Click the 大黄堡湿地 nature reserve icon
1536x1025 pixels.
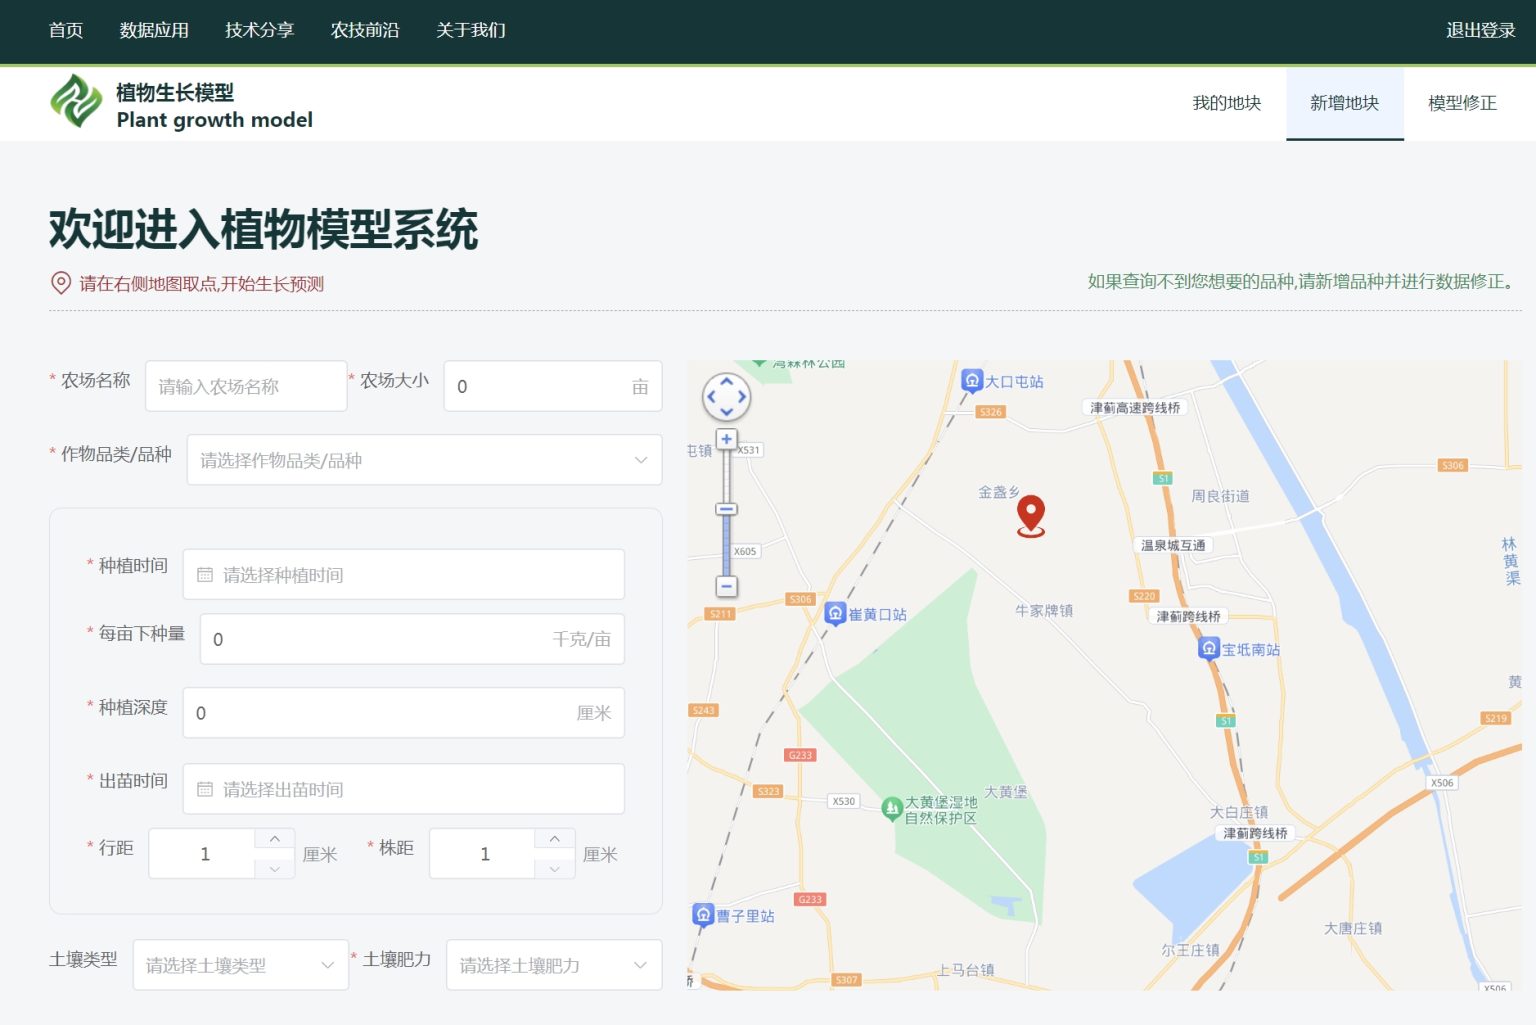point(892,808)
